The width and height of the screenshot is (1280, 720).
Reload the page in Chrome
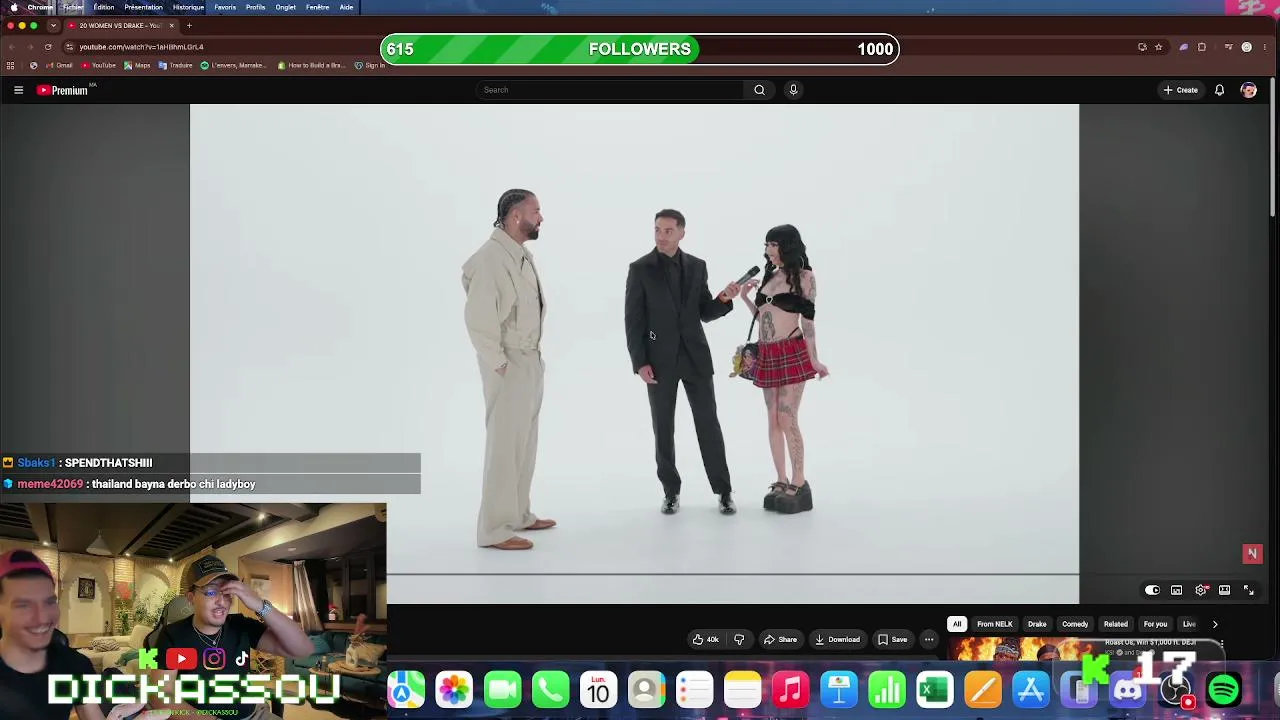pos(48,47)
